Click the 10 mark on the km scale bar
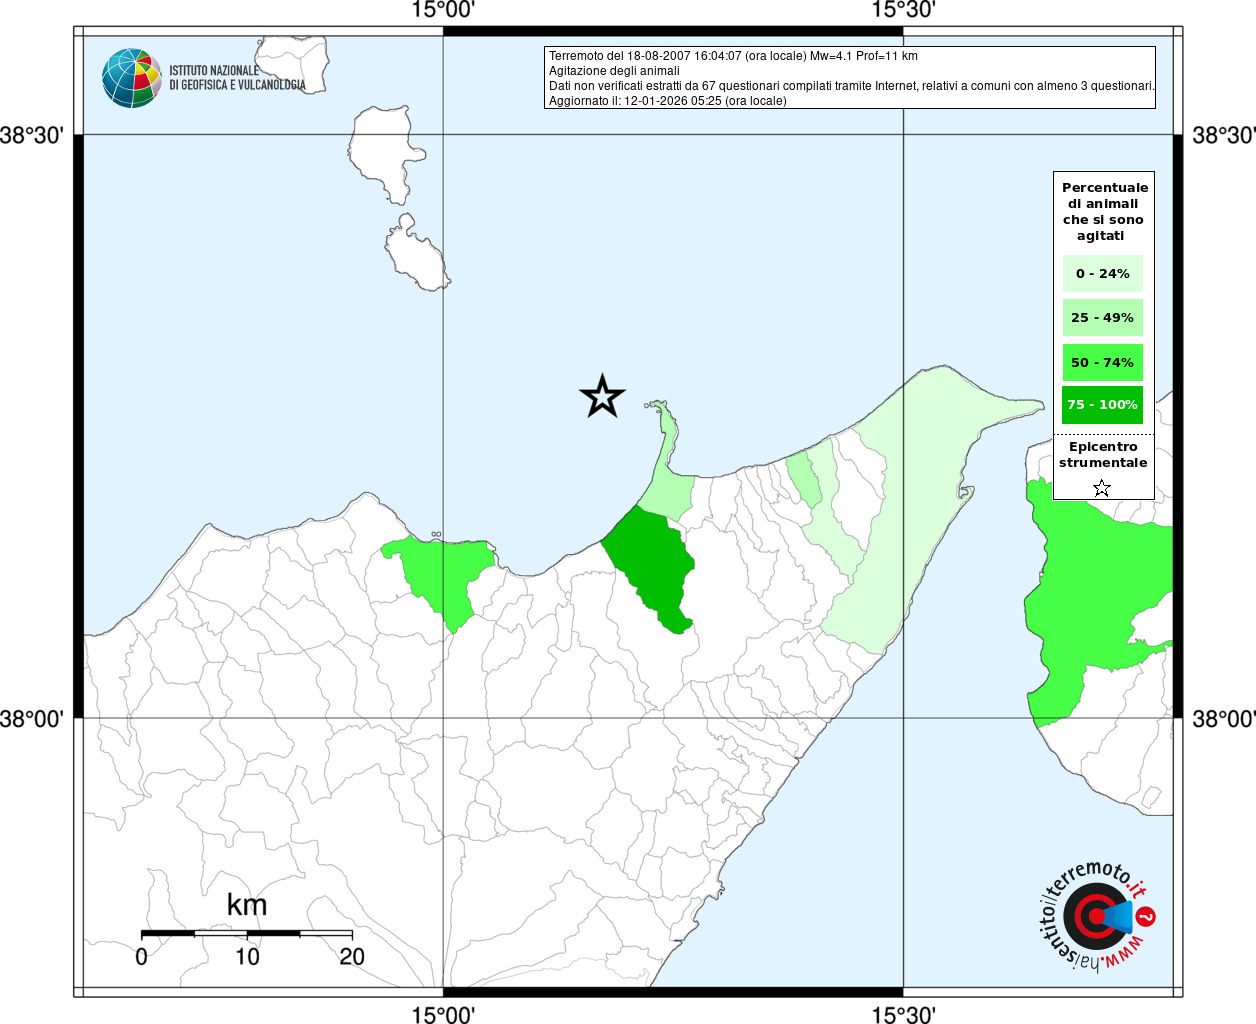This screenshot has height=1024, width=1256. [x=247, y=957]
